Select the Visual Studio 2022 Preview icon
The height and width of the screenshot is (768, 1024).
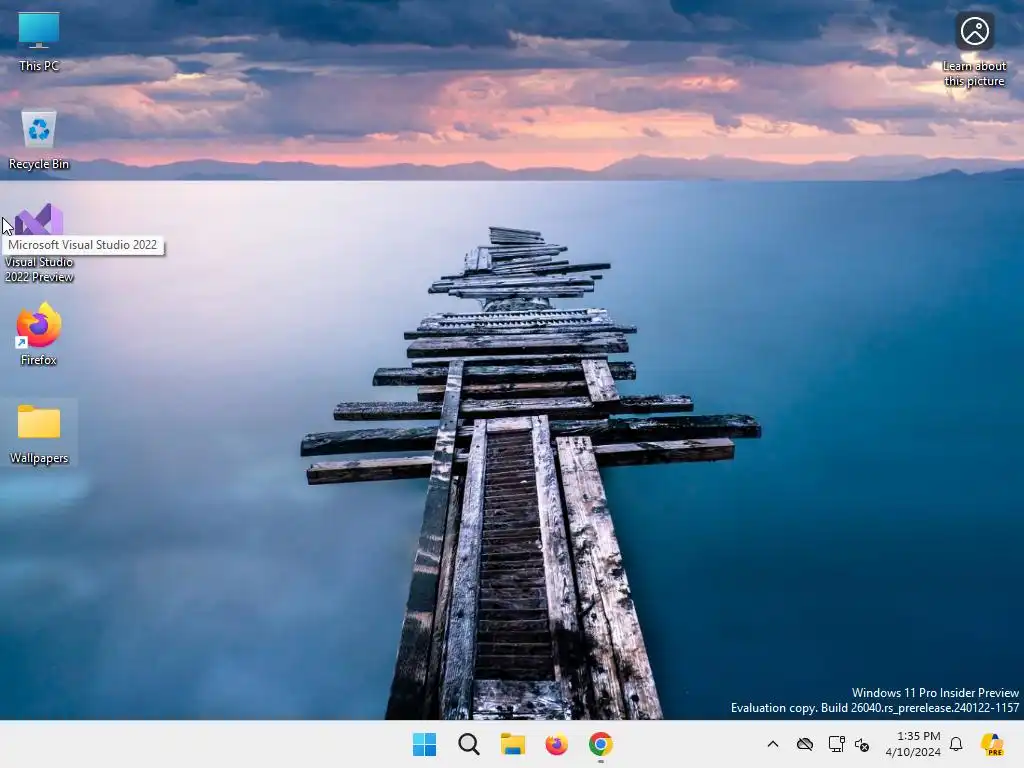pos(39,243)
